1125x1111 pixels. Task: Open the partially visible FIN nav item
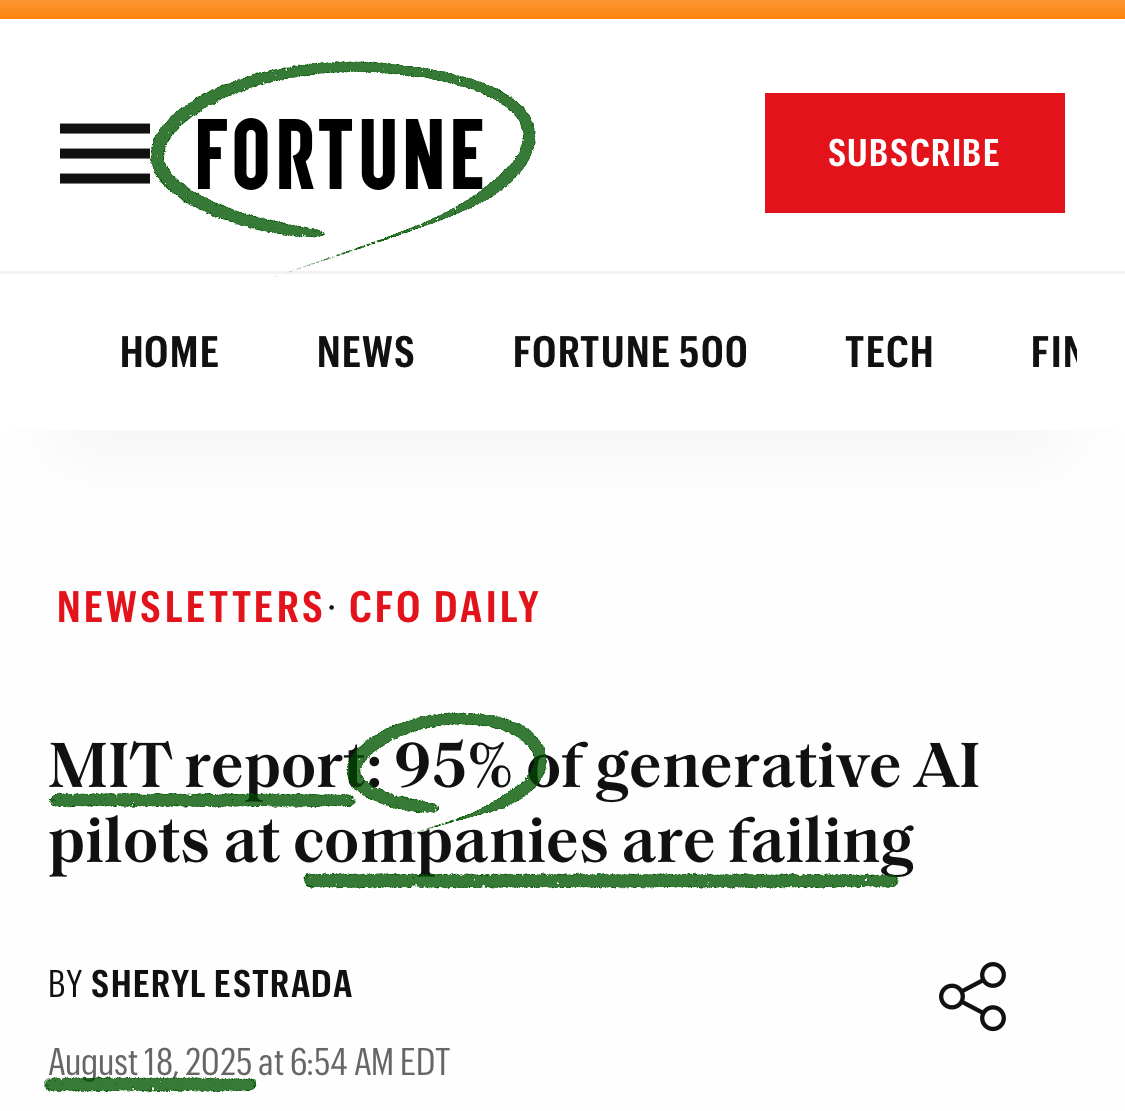[1054, 353]
